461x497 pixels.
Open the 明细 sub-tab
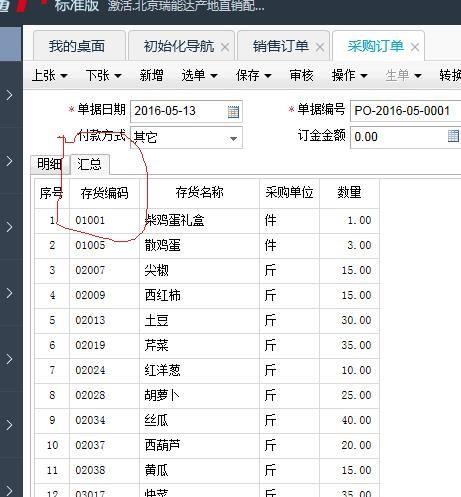(49, 164)
